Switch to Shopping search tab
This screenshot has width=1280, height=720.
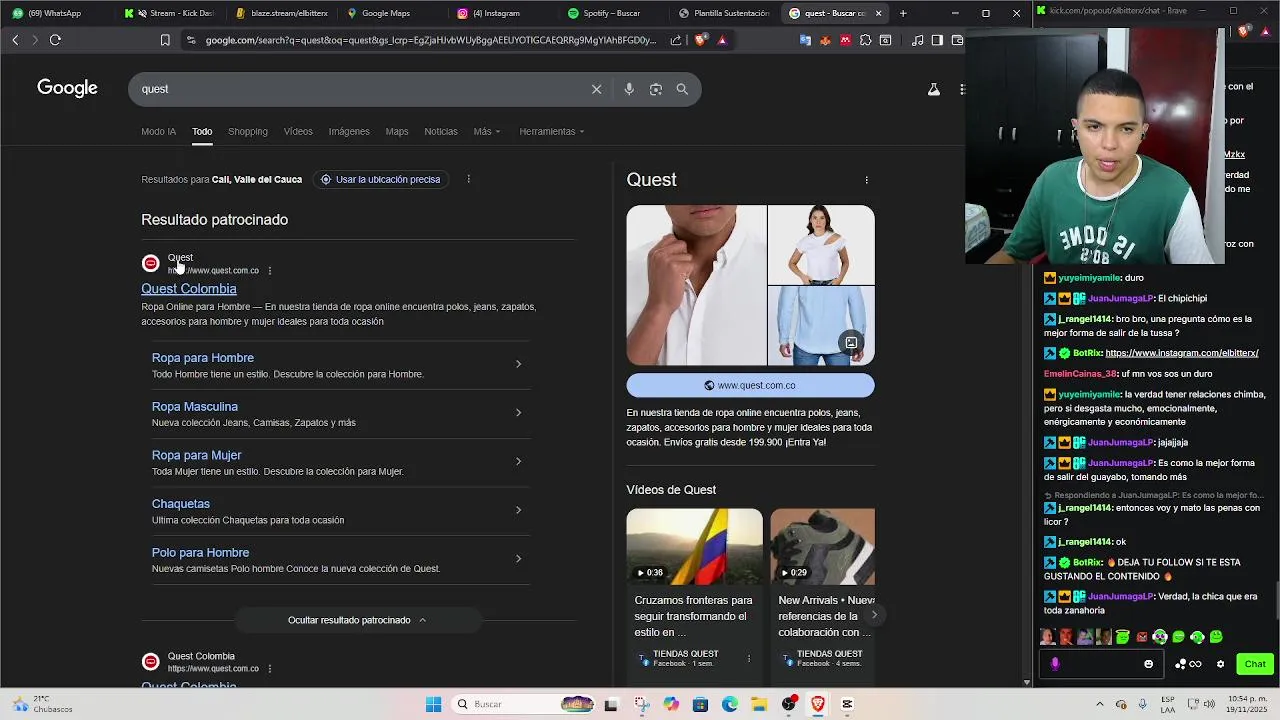point(248,131)
